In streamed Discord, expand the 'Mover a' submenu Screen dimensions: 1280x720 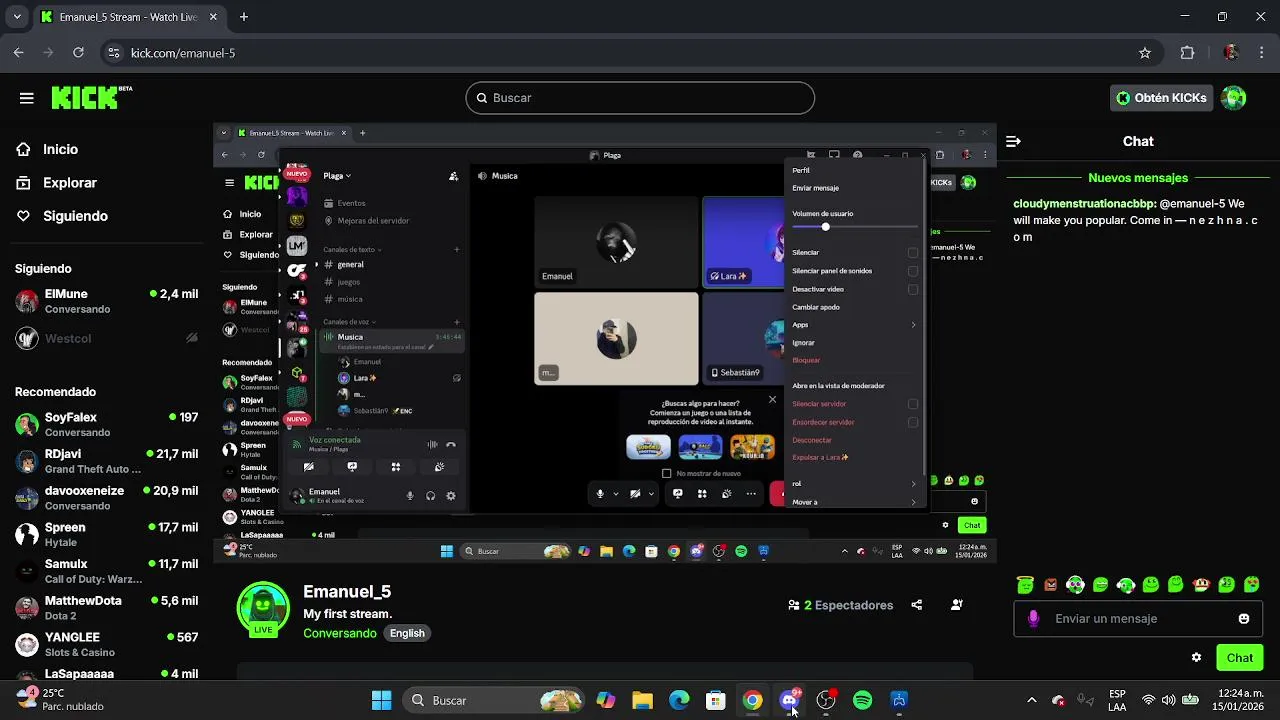(855, 502)
